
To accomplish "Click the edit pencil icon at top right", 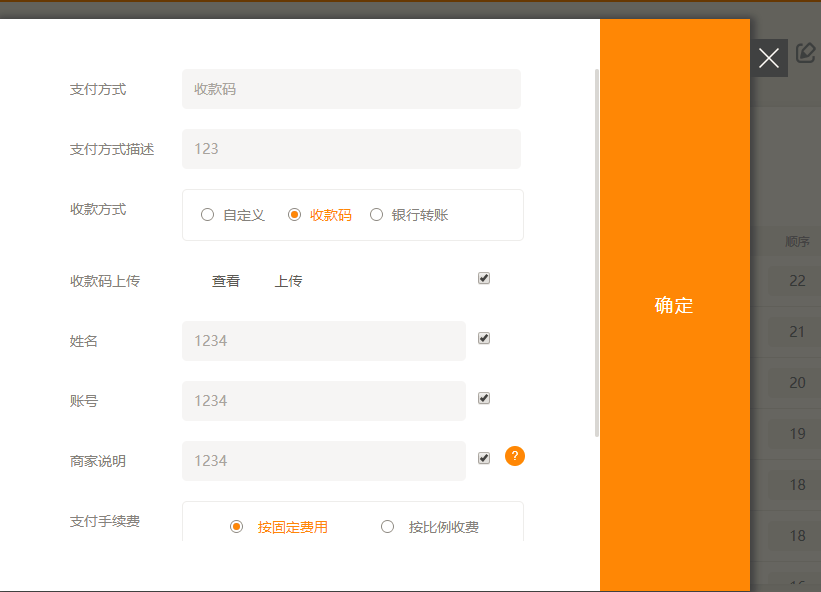I will tap(806, 54).
